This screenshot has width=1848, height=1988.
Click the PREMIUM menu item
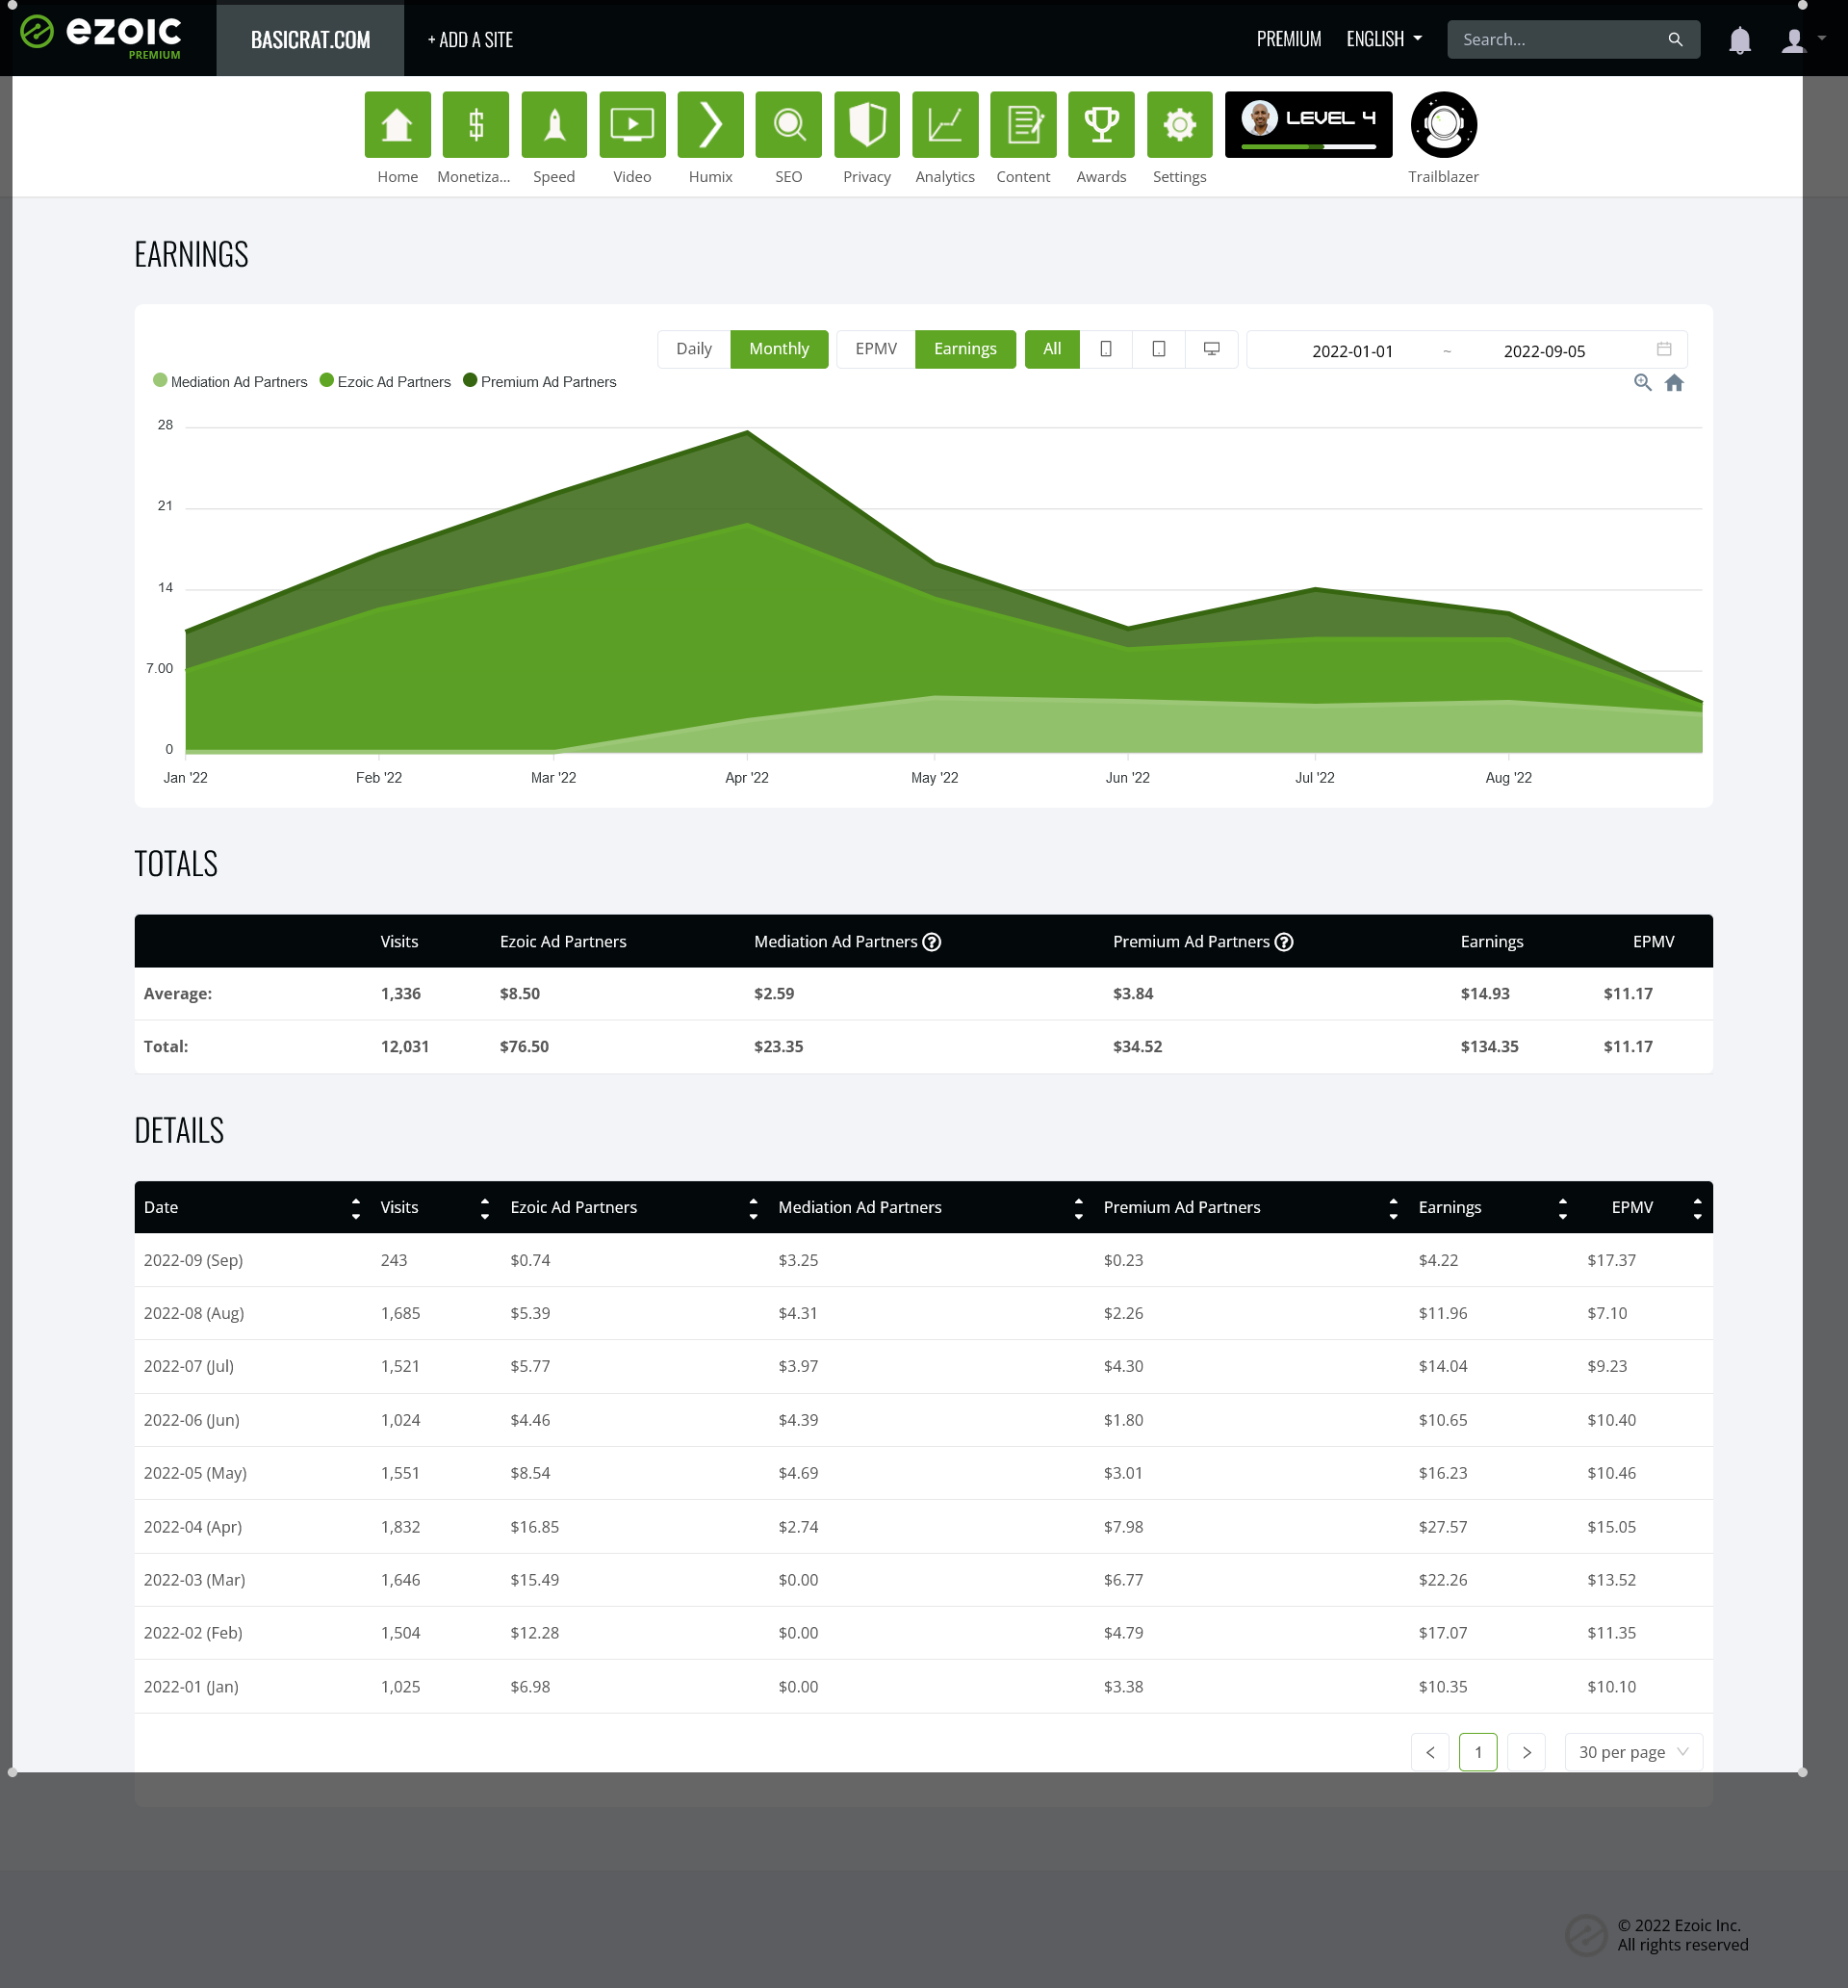(1289, 40)
